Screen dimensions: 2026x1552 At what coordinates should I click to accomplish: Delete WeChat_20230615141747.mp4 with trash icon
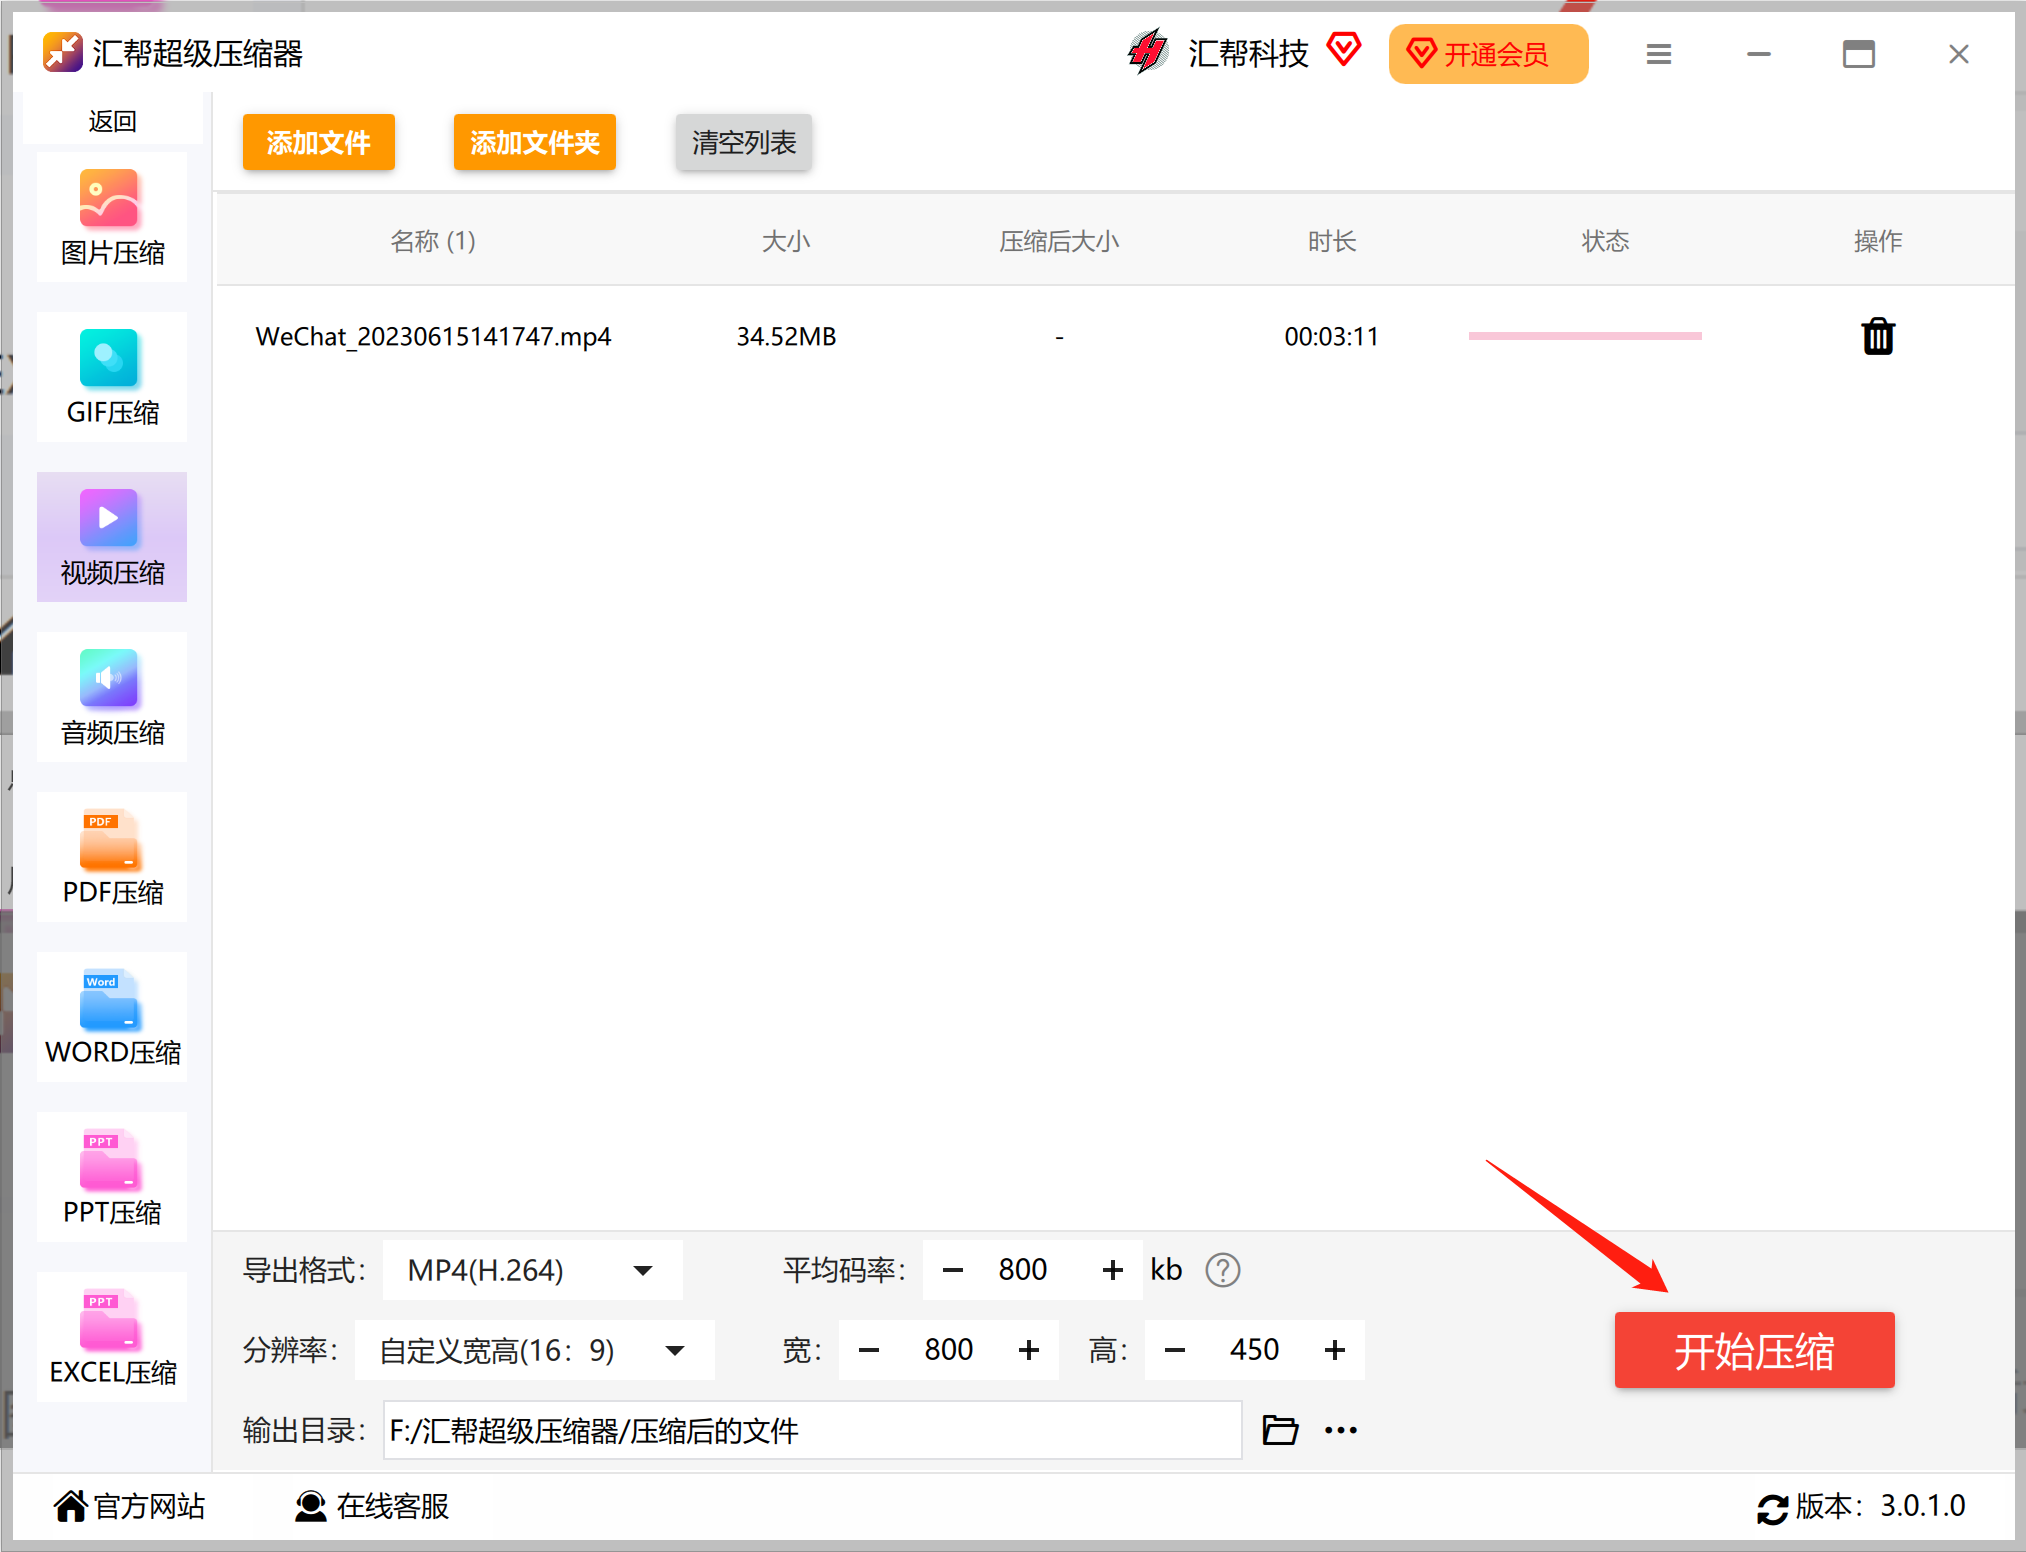(1878, 337)
